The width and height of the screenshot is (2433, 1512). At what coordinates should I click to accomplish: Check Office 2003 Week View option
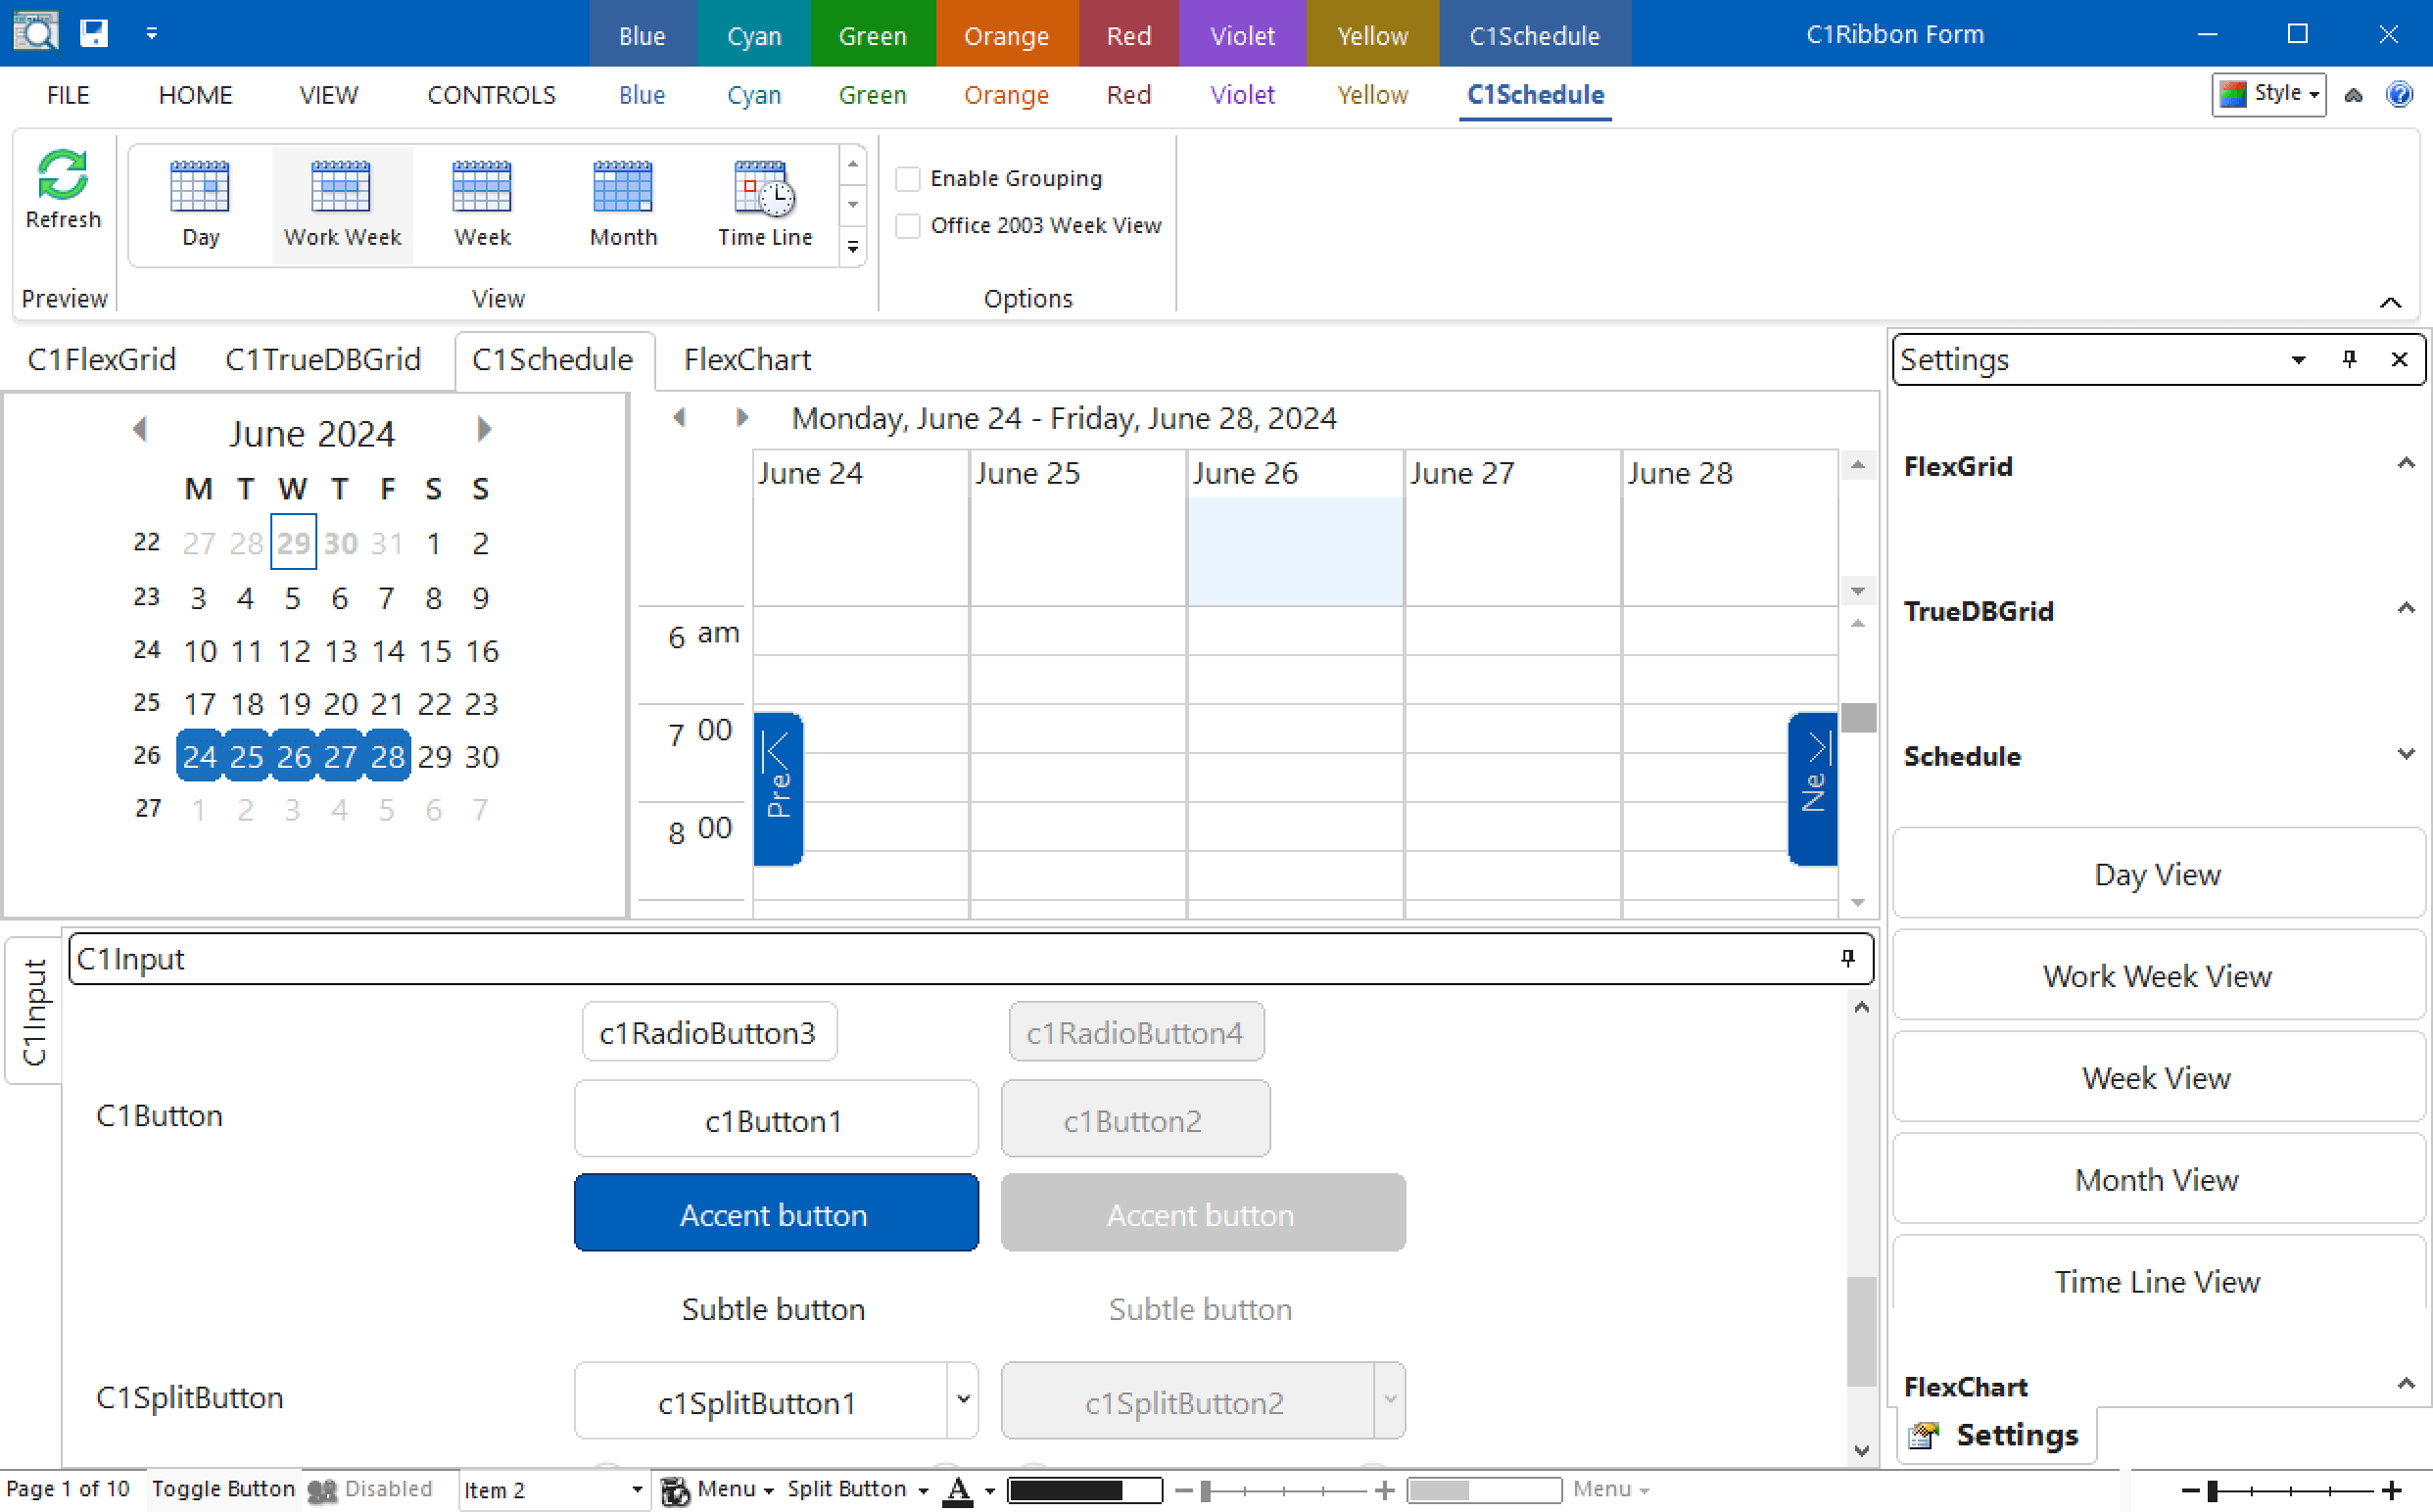tap(907, 226)
